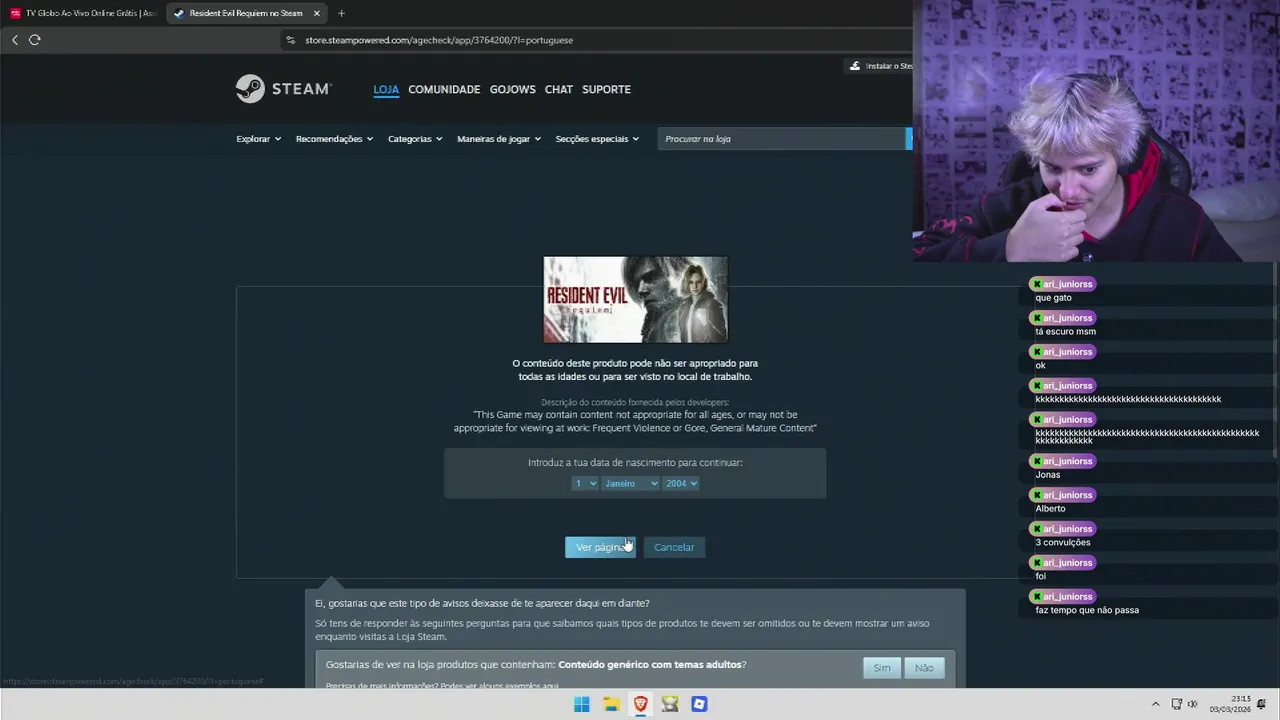Click the network icon in system tray

tap(1176, 704)
